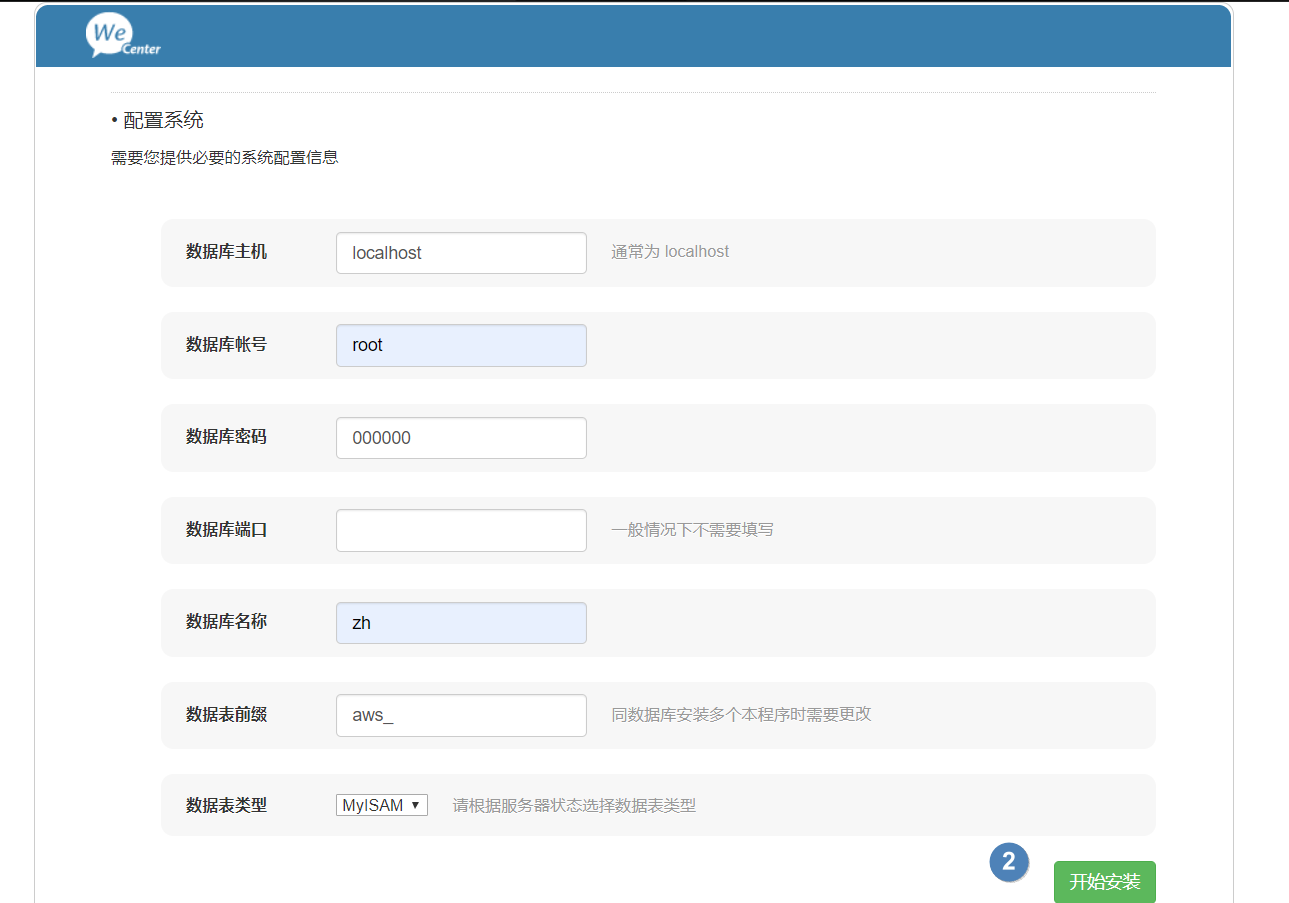Image resolution: width=1289 pixels, height=903 pixels.
Task: Click the hint 同数据库安装多个本程序时需要更改
Action: [x=741, y=714]
